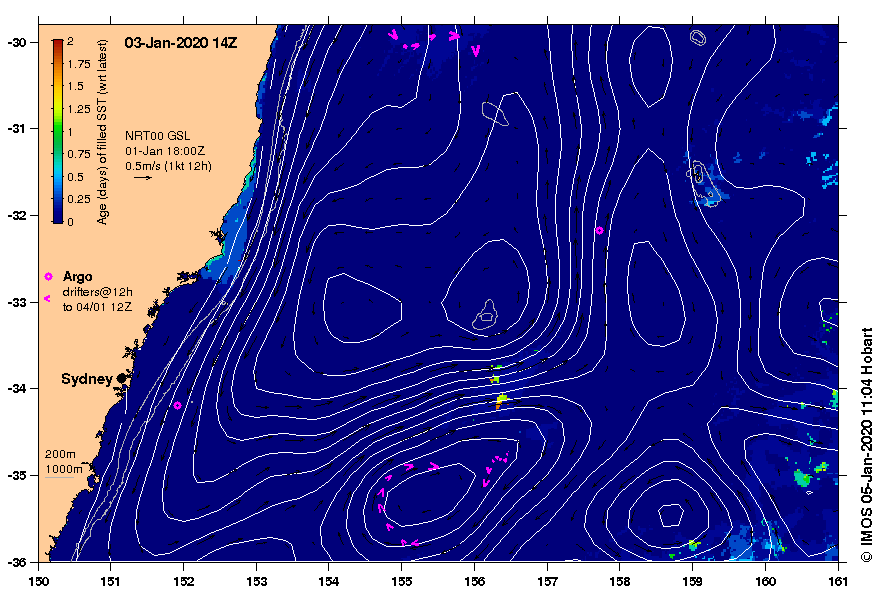This screenshot has height=600, width=879.
Task: Click the 01-Jan 18:00Z text
Action: coord(165,151)
